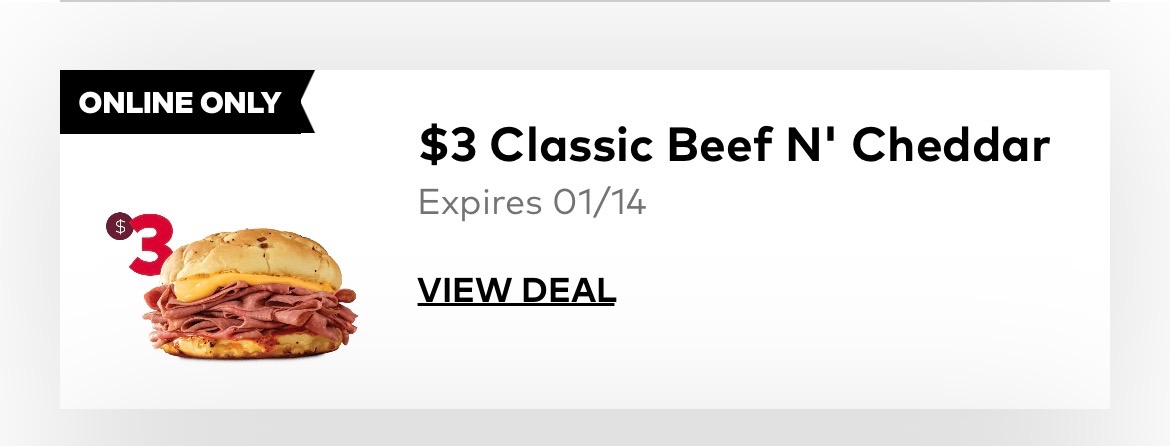Screen dimensions: 1170x446
Task: Click the 01/14 expiration date
Action: click(x=599, y=202)
